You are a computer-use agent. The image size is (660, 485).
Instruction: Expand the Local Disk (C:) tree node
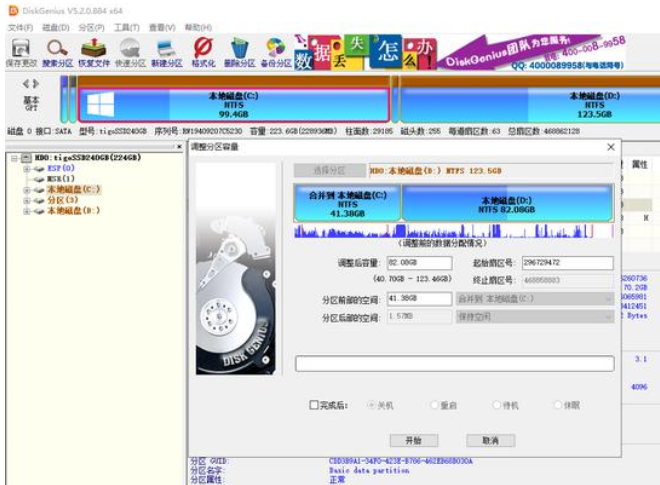tap(27, 190)
